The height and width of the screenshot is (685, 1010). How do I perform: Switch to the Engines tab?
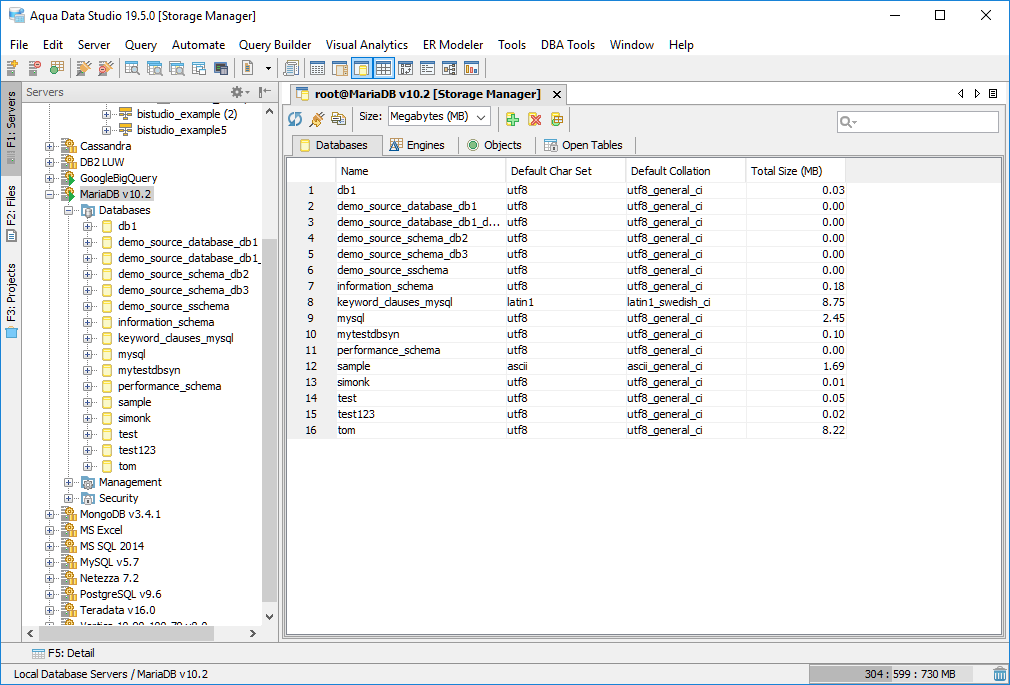pyautogui.click(x=416, y=145)
